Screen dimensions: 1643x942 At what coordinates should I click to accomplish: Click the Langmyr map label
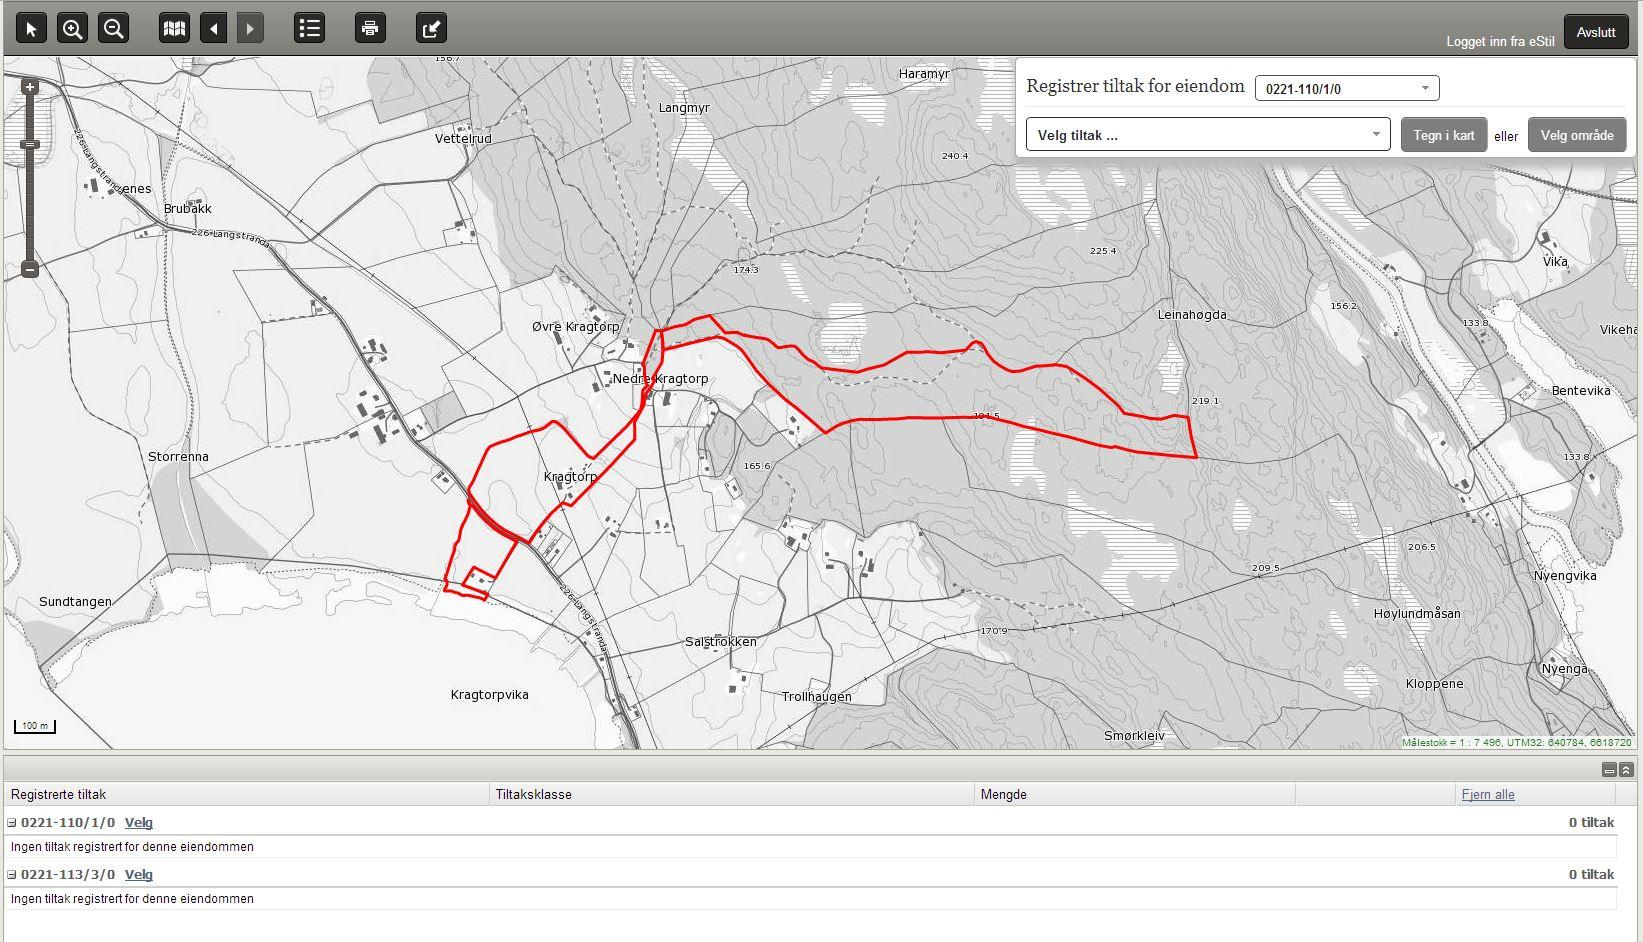[x=684, y=107]
